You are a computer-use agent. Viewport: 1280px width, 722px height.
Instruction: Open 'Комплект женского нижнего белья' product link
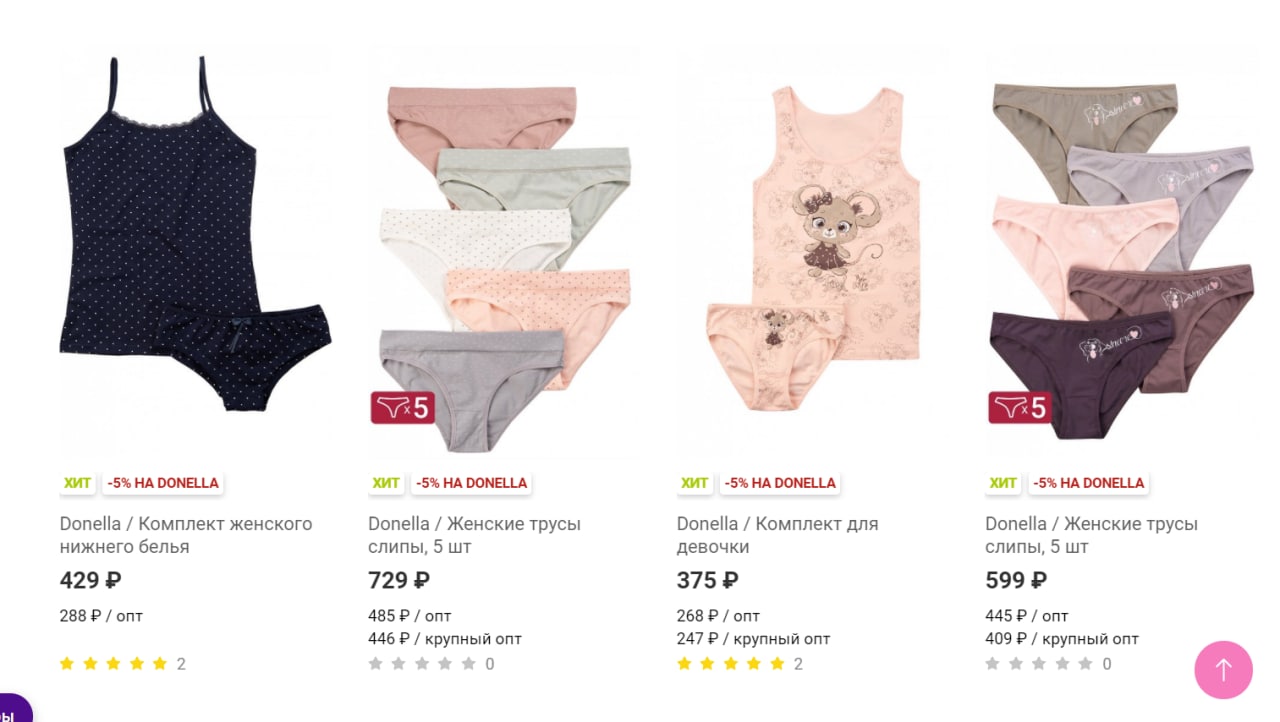[x=186, y=535]
